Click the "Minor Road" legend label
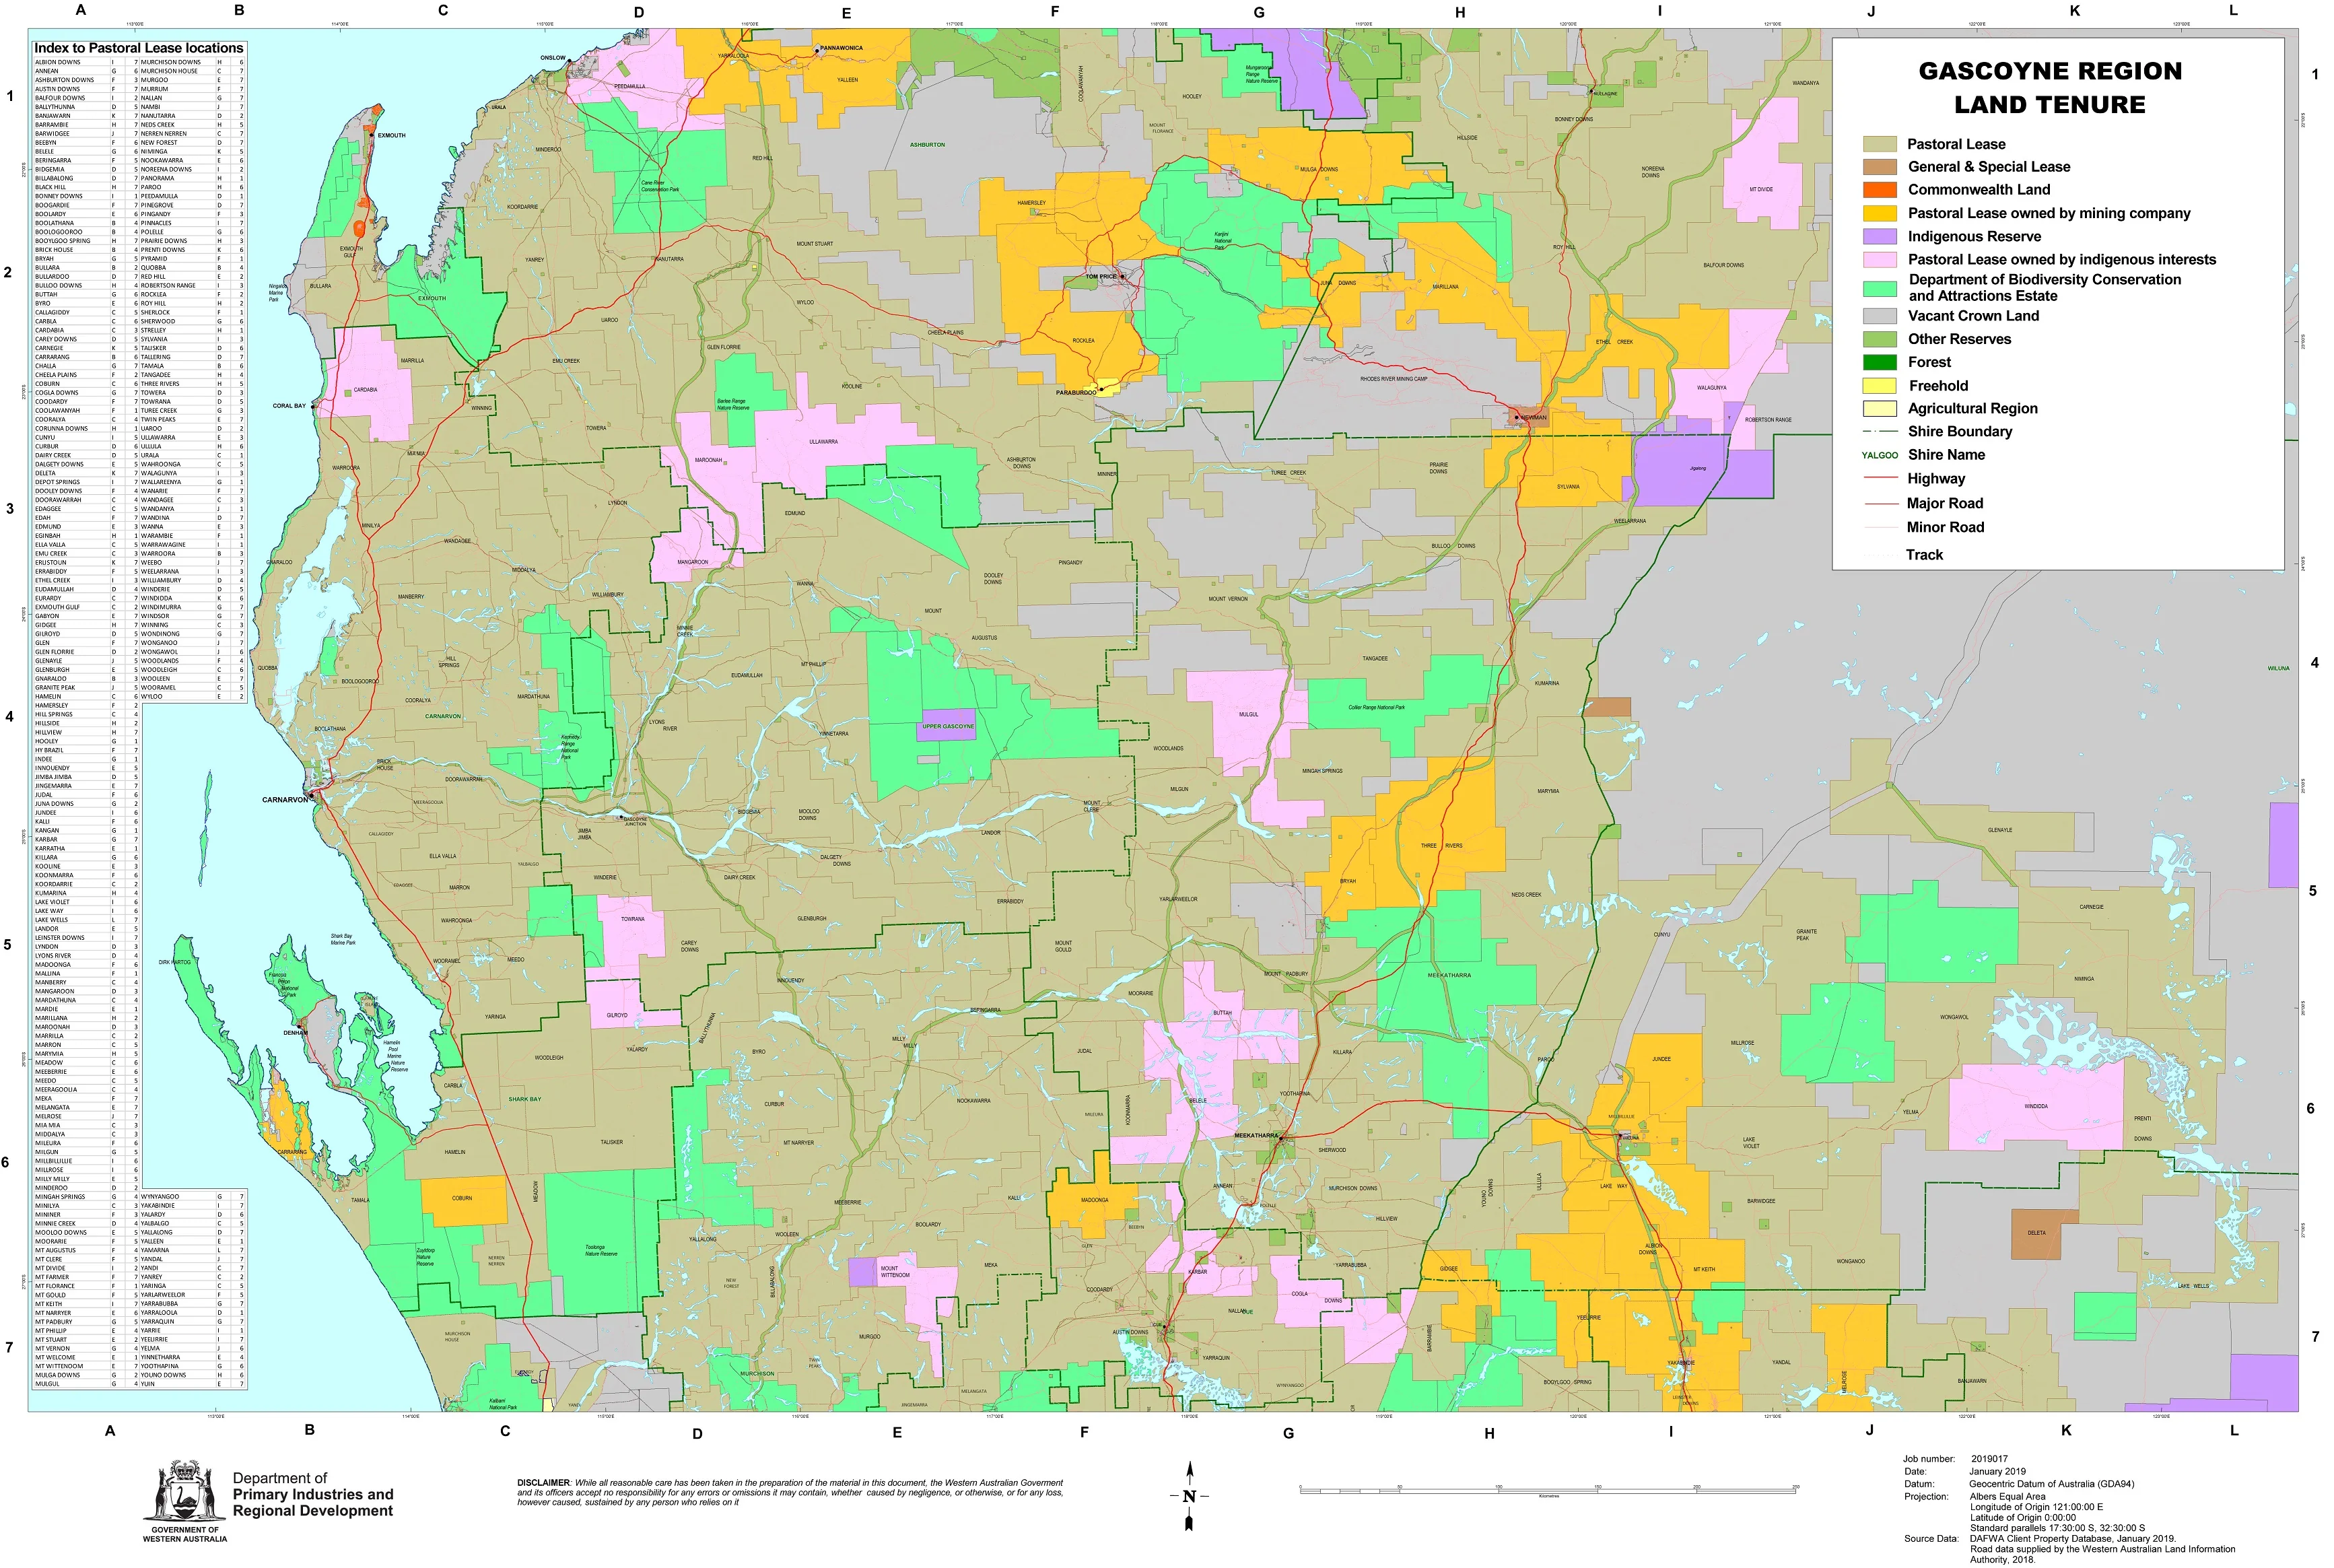Screen dimensions: 2334x1568 1945,528
